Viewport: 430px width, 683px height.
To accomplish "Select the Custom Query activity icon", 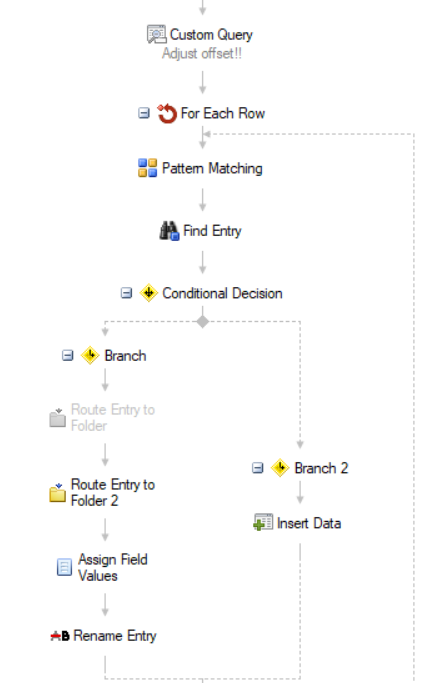I will pos(156,34).
